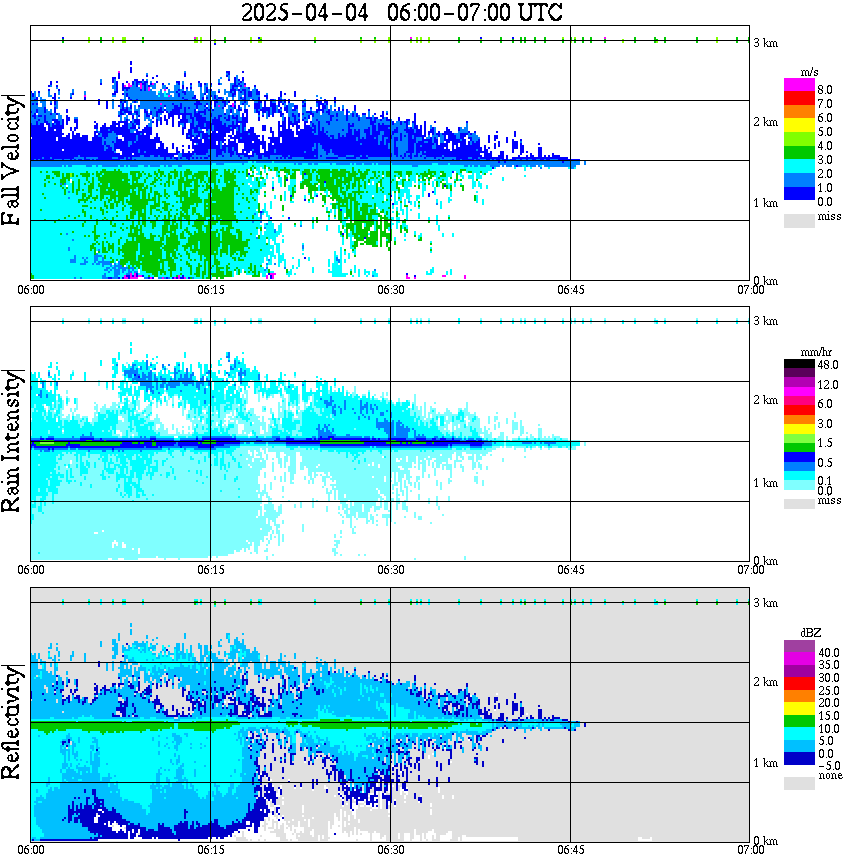Click the yellow swatch in the m/s legend
Image resolution: width=850 pixels, height=868 pixels.
point(799,125)
